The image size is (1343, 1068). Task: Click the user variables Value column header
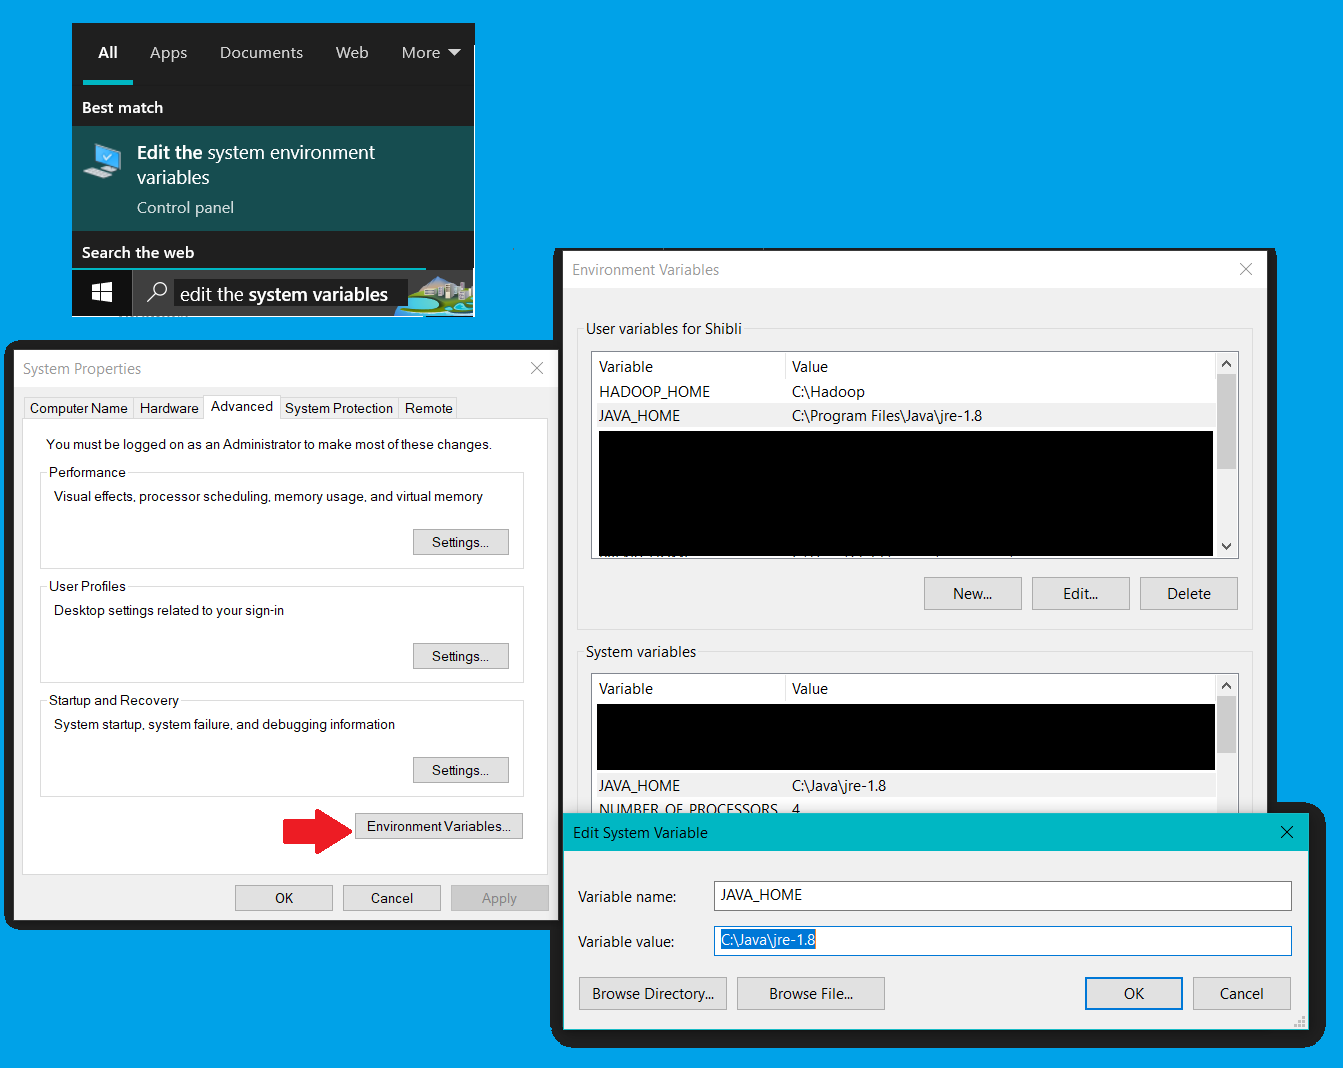1001,367
